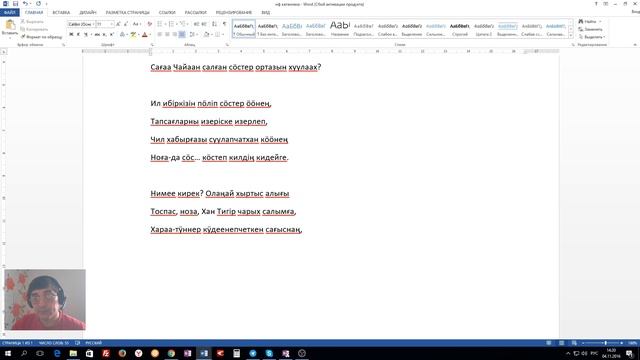Switch to the ВСТАВКА ribbon tab

pyautogui.click(x=61, y=13)
